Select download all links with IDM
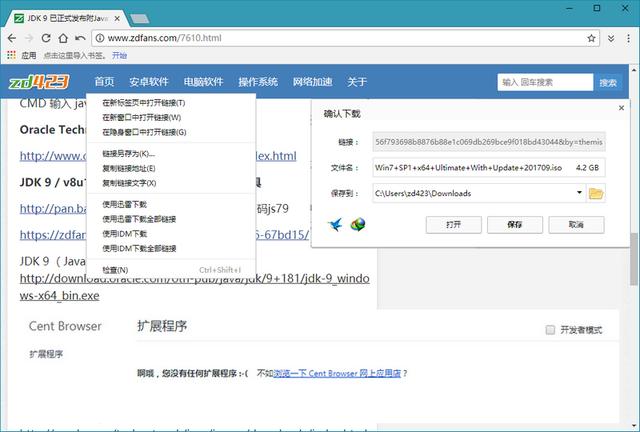This screenshot has height=432, width=640. tap(171, 249)
